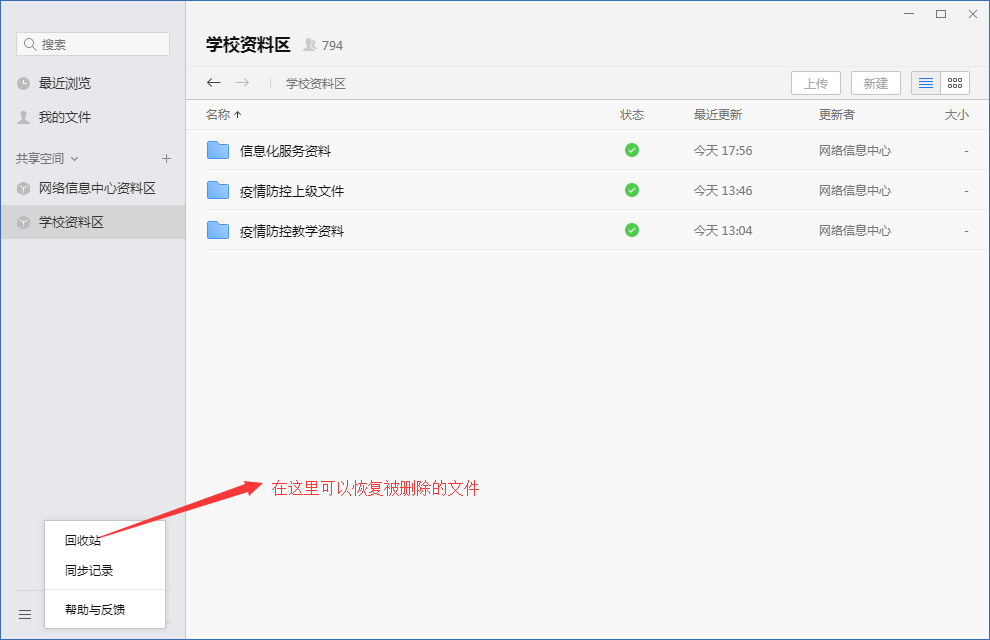Click the forward navigation arrow
The width and height of the screenshot is (990, 640).
pyautogui.click(x=242, y=83)
